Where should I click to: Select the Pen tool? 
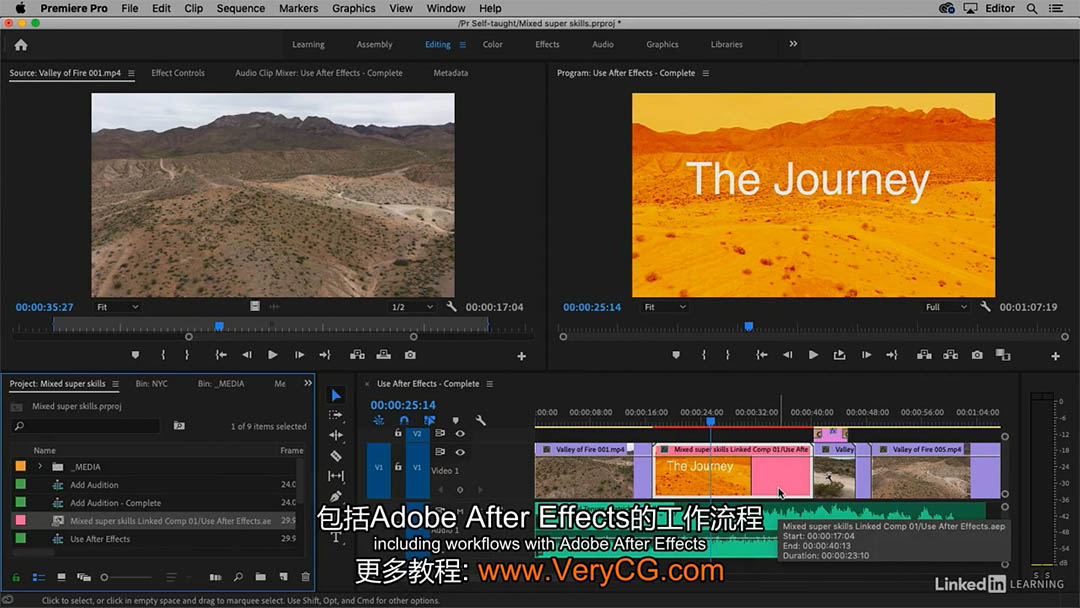(x=336, y=496)
